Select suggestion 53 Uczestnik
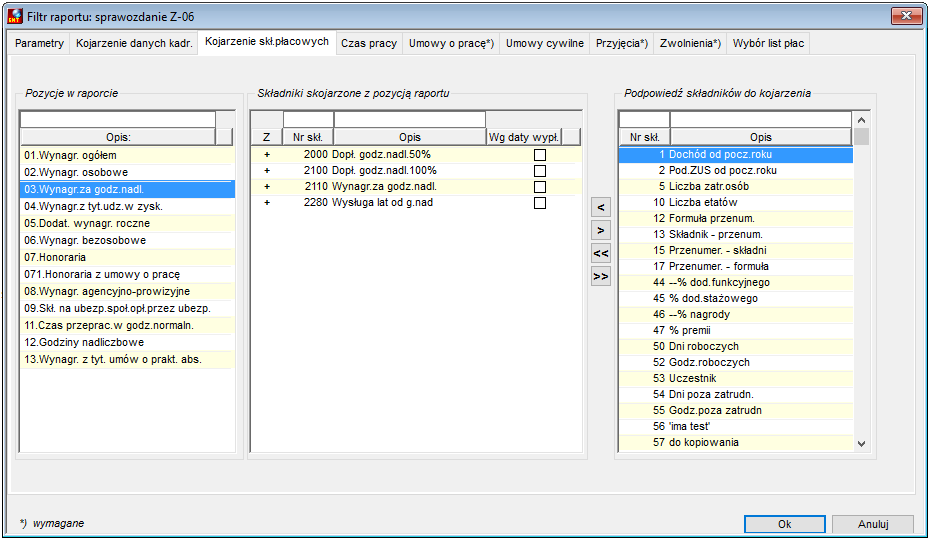This screenshot has width=929, height=540. pos(736,379)
